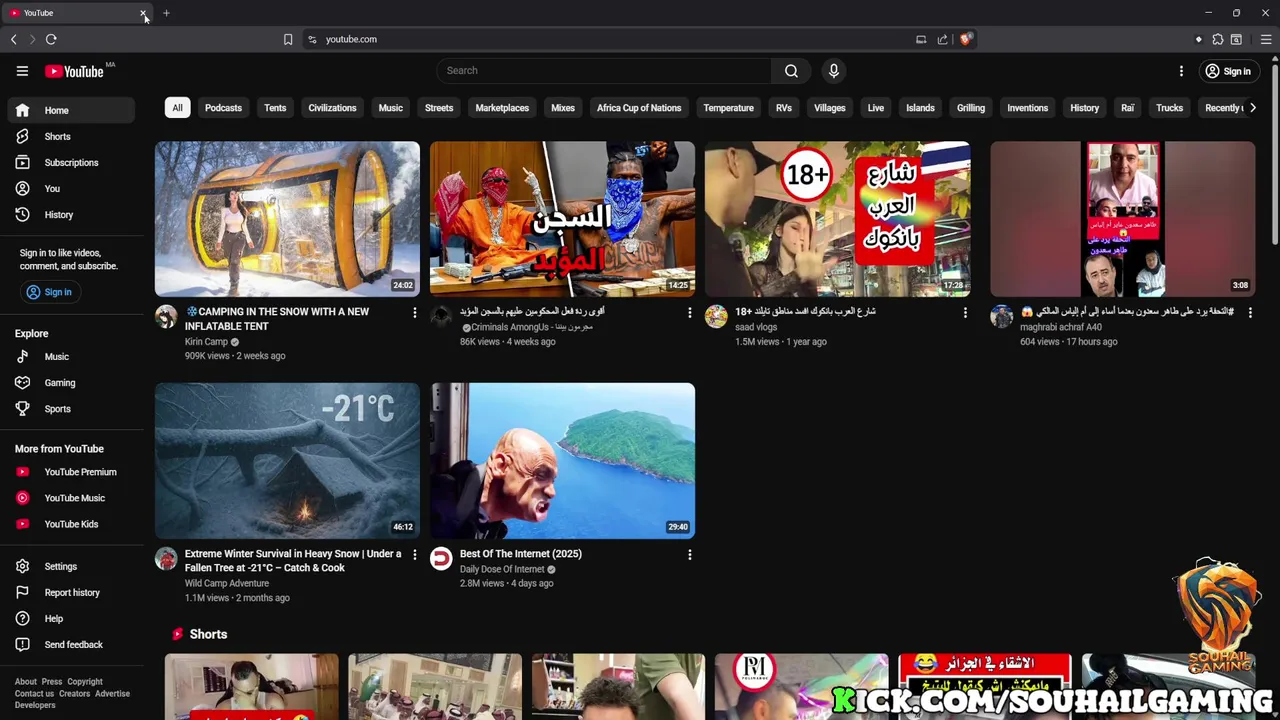Image resolution: width=1280 pixels, height=720 pixels.
Task: Show more category chips with right arrow
Action: pyautogui.click(x=1252, y=108)
